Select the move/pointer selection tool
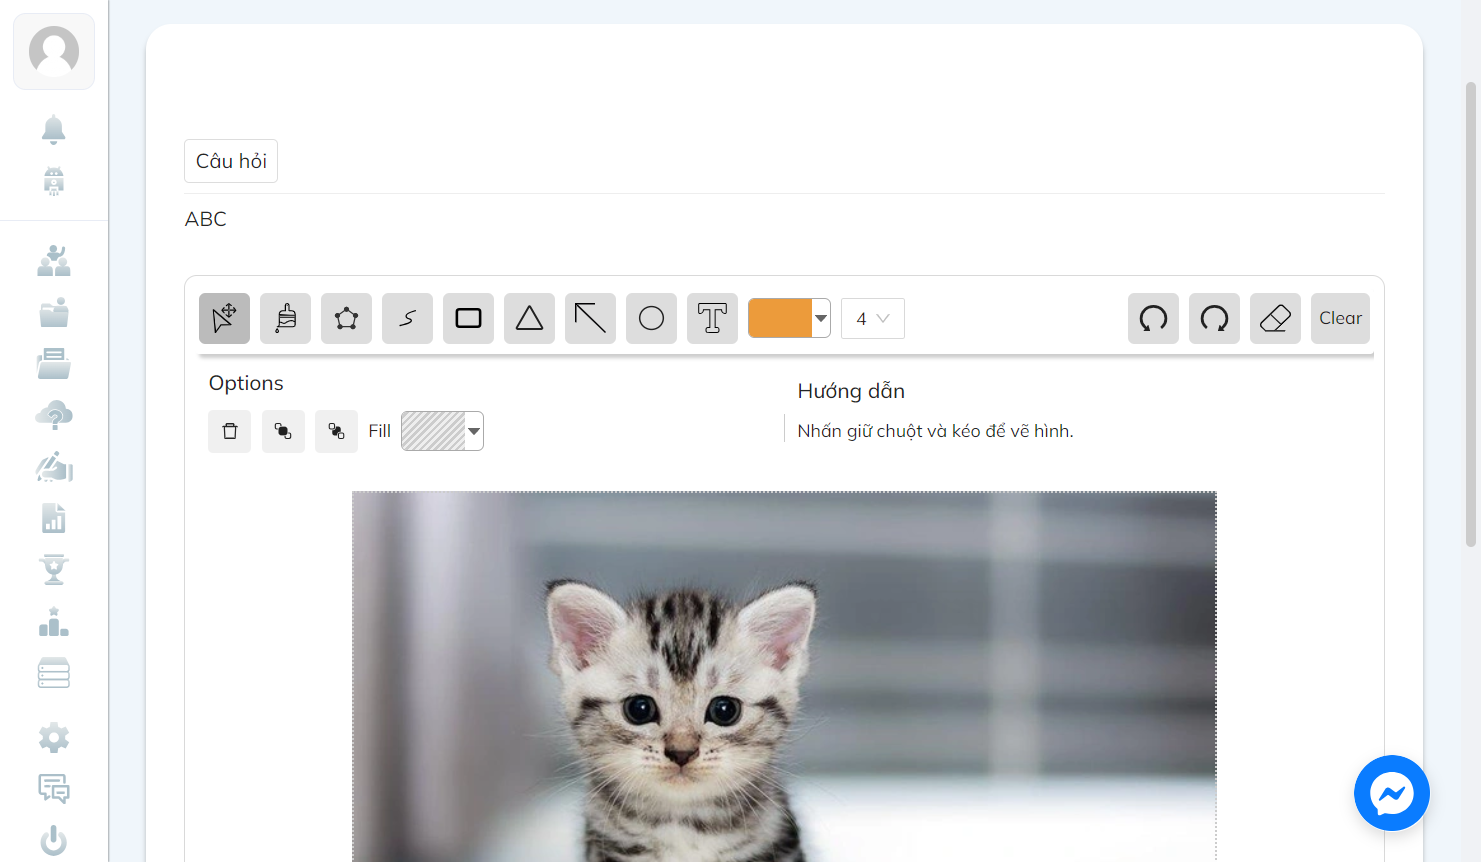The height and width of the screenshot is (862, 1481). point(224,318)
